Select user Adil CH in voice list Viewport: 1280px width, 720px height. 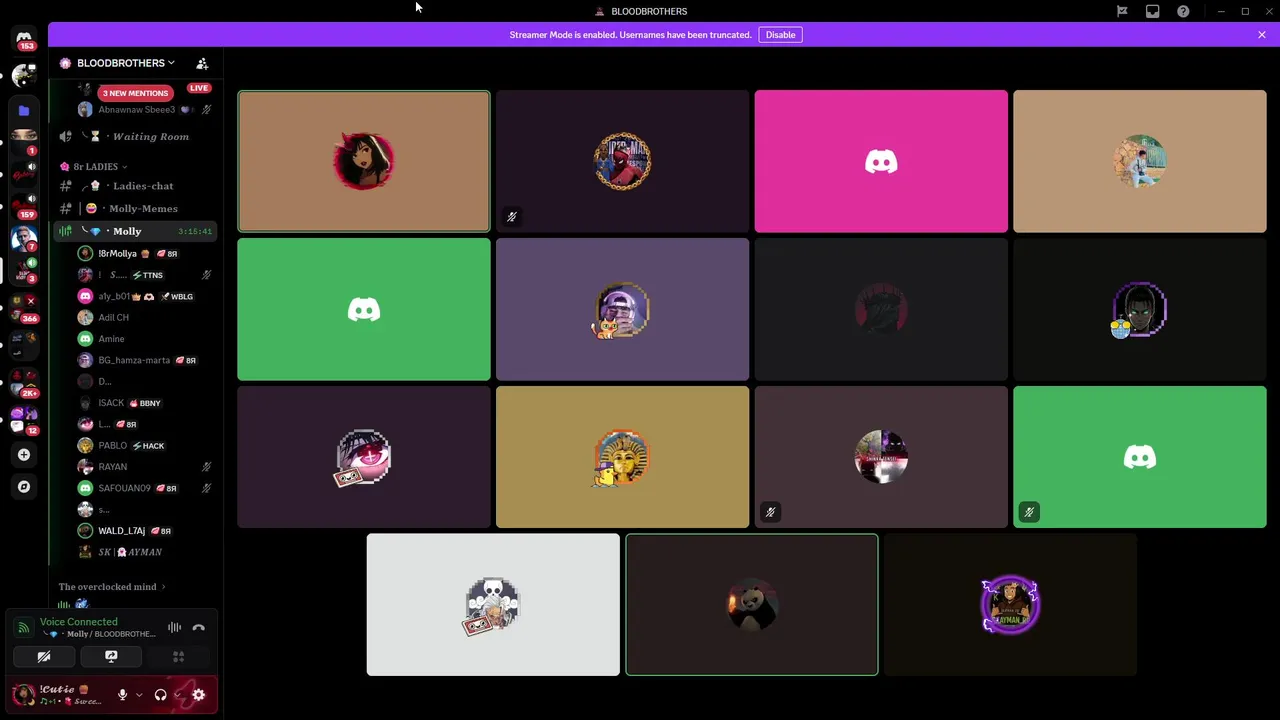coord(145,318)
